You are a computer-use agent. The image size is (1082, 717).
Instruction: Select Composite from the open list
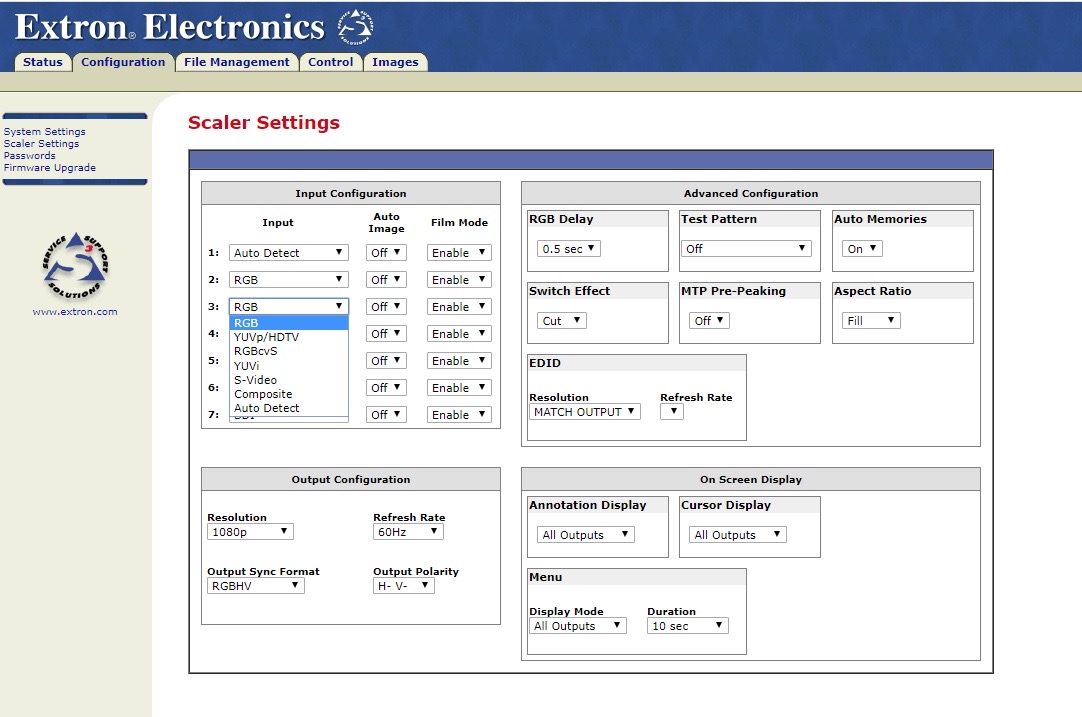coord(288,394)
